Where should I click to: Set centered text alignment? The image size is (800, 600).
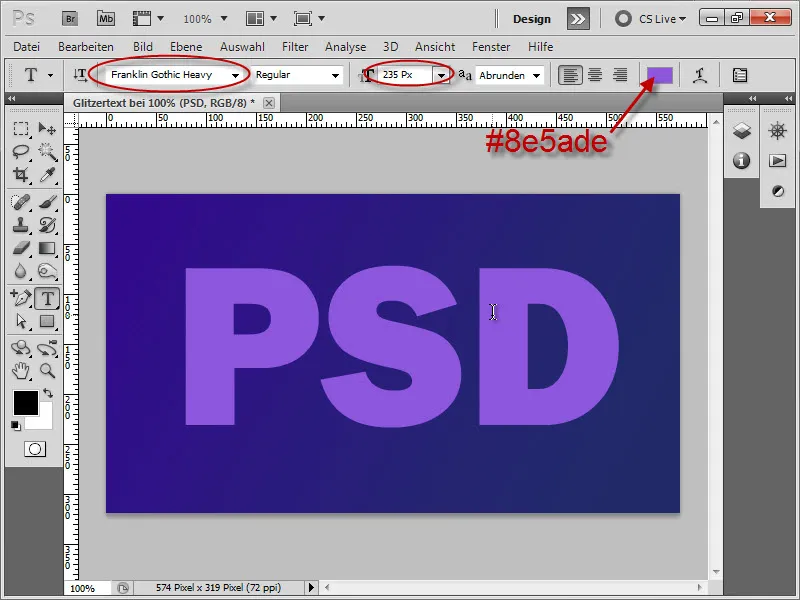click(595, 76)
